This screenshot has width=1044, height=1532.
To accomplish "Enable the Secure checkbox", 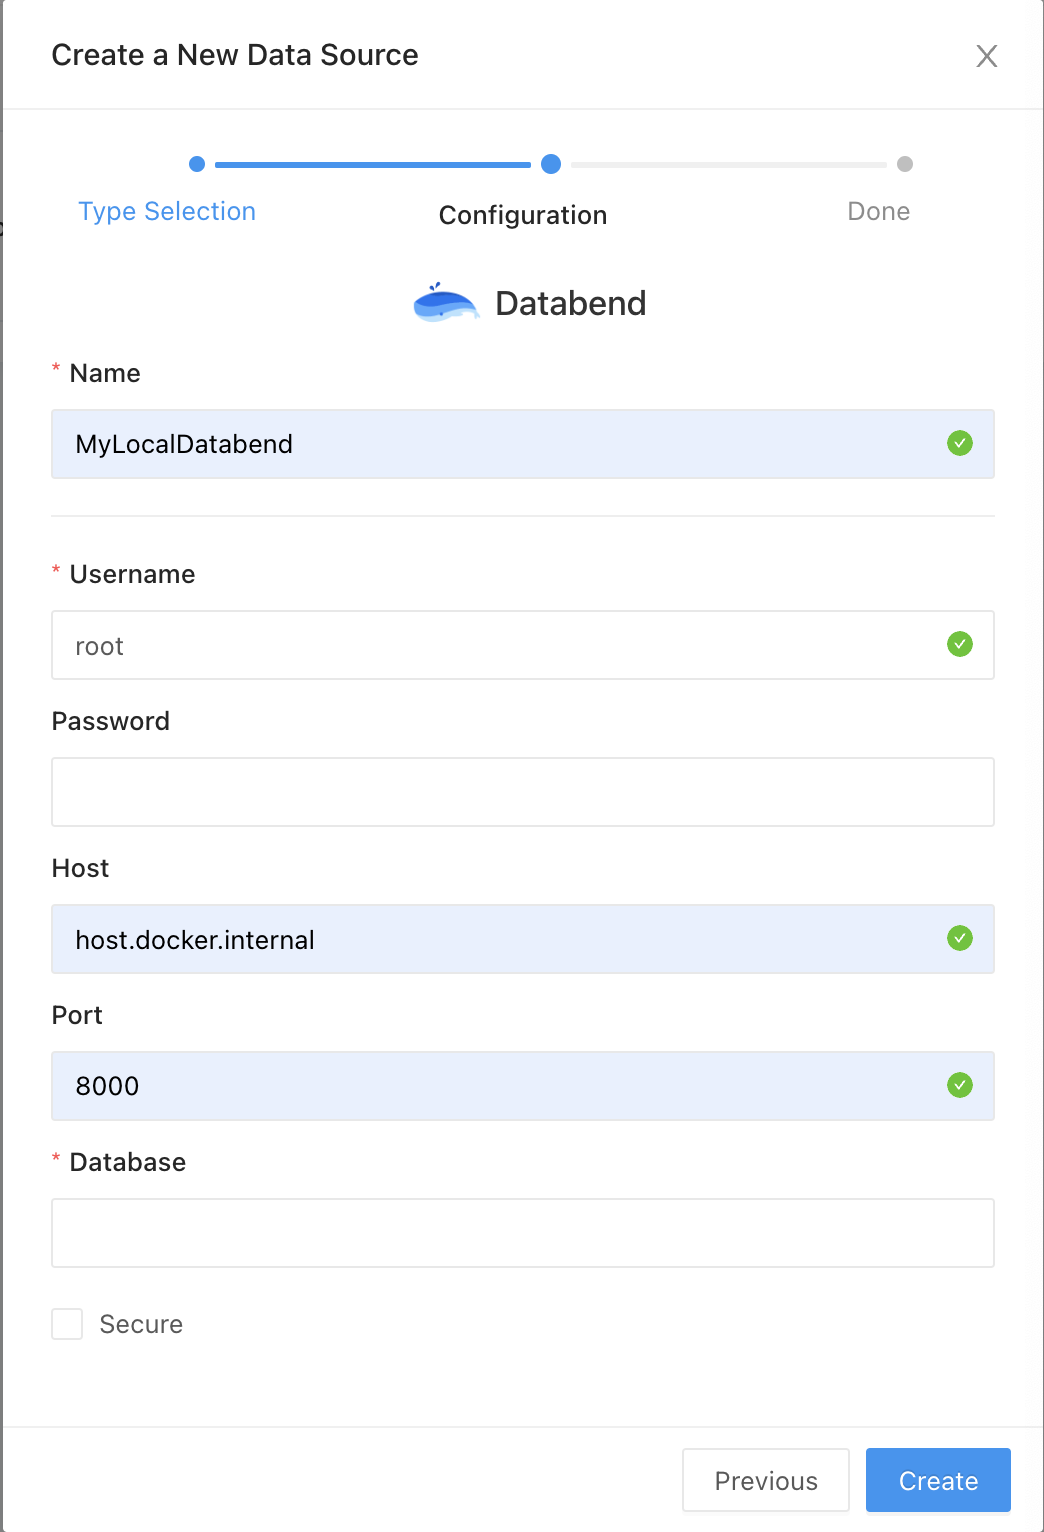I will pyautogui.click(x=68, y=1324).
